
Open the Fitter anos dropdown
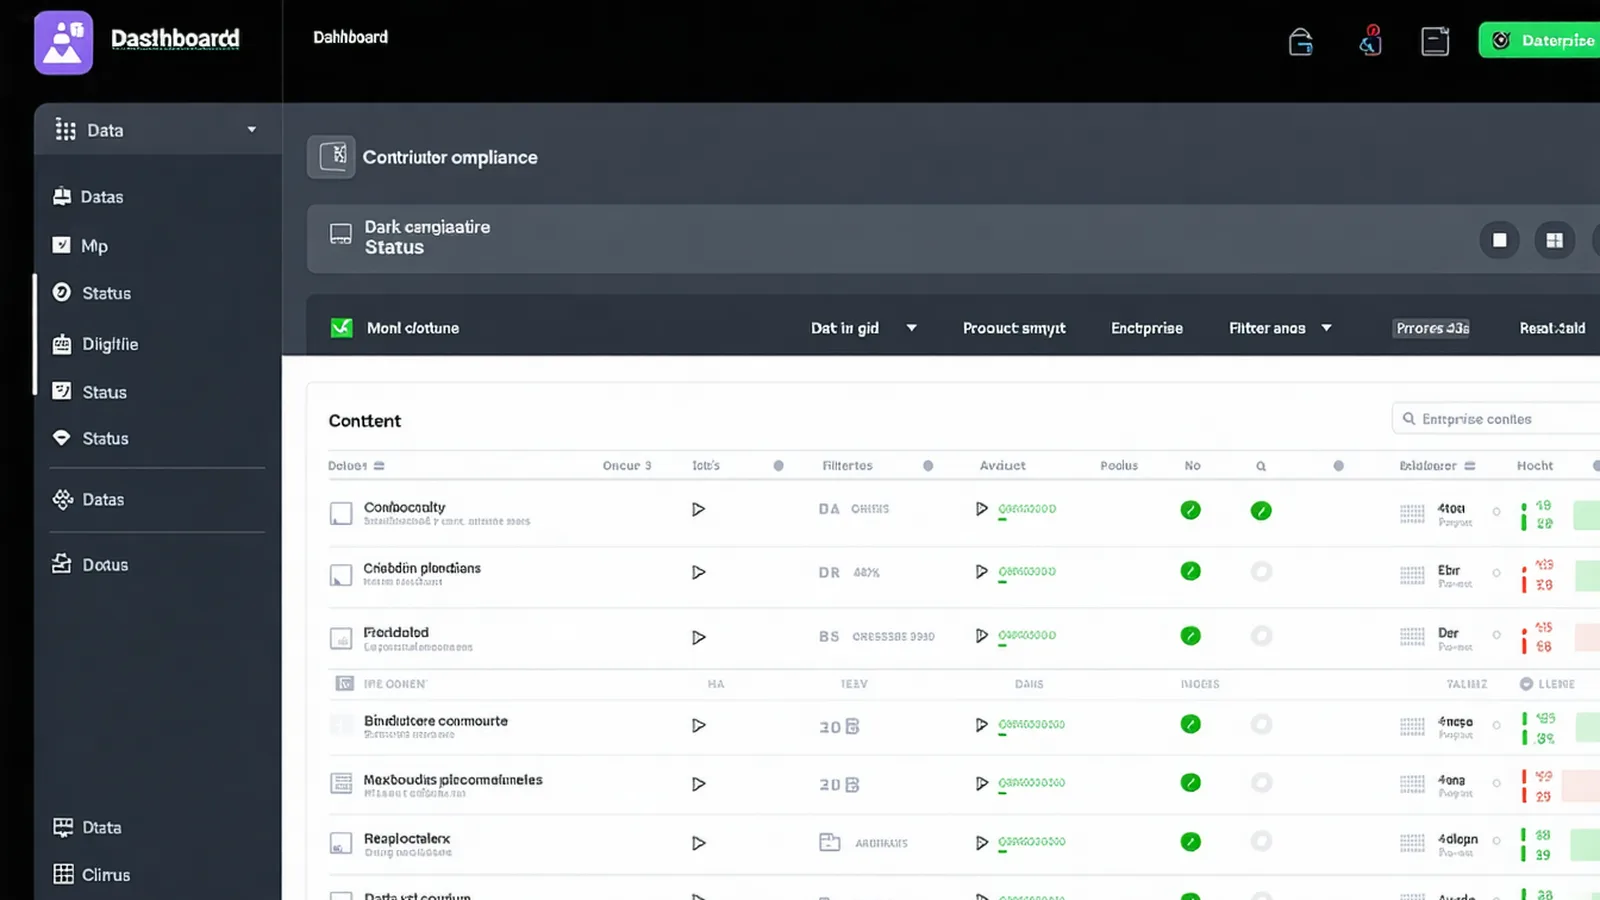coord(1280,328)
